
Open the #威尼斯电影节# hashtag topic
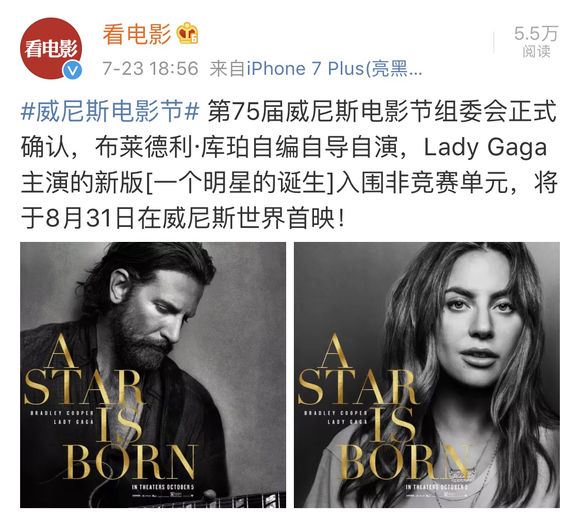pyautogui.click(x=110, y=111)
